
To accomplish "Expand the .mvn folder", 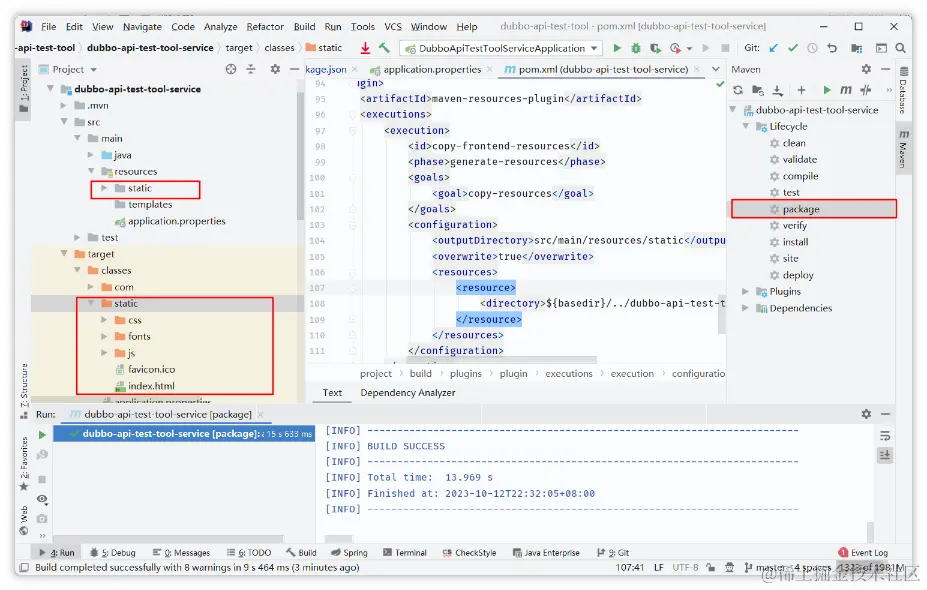I will pyautogui.click(x=63, y=106).
